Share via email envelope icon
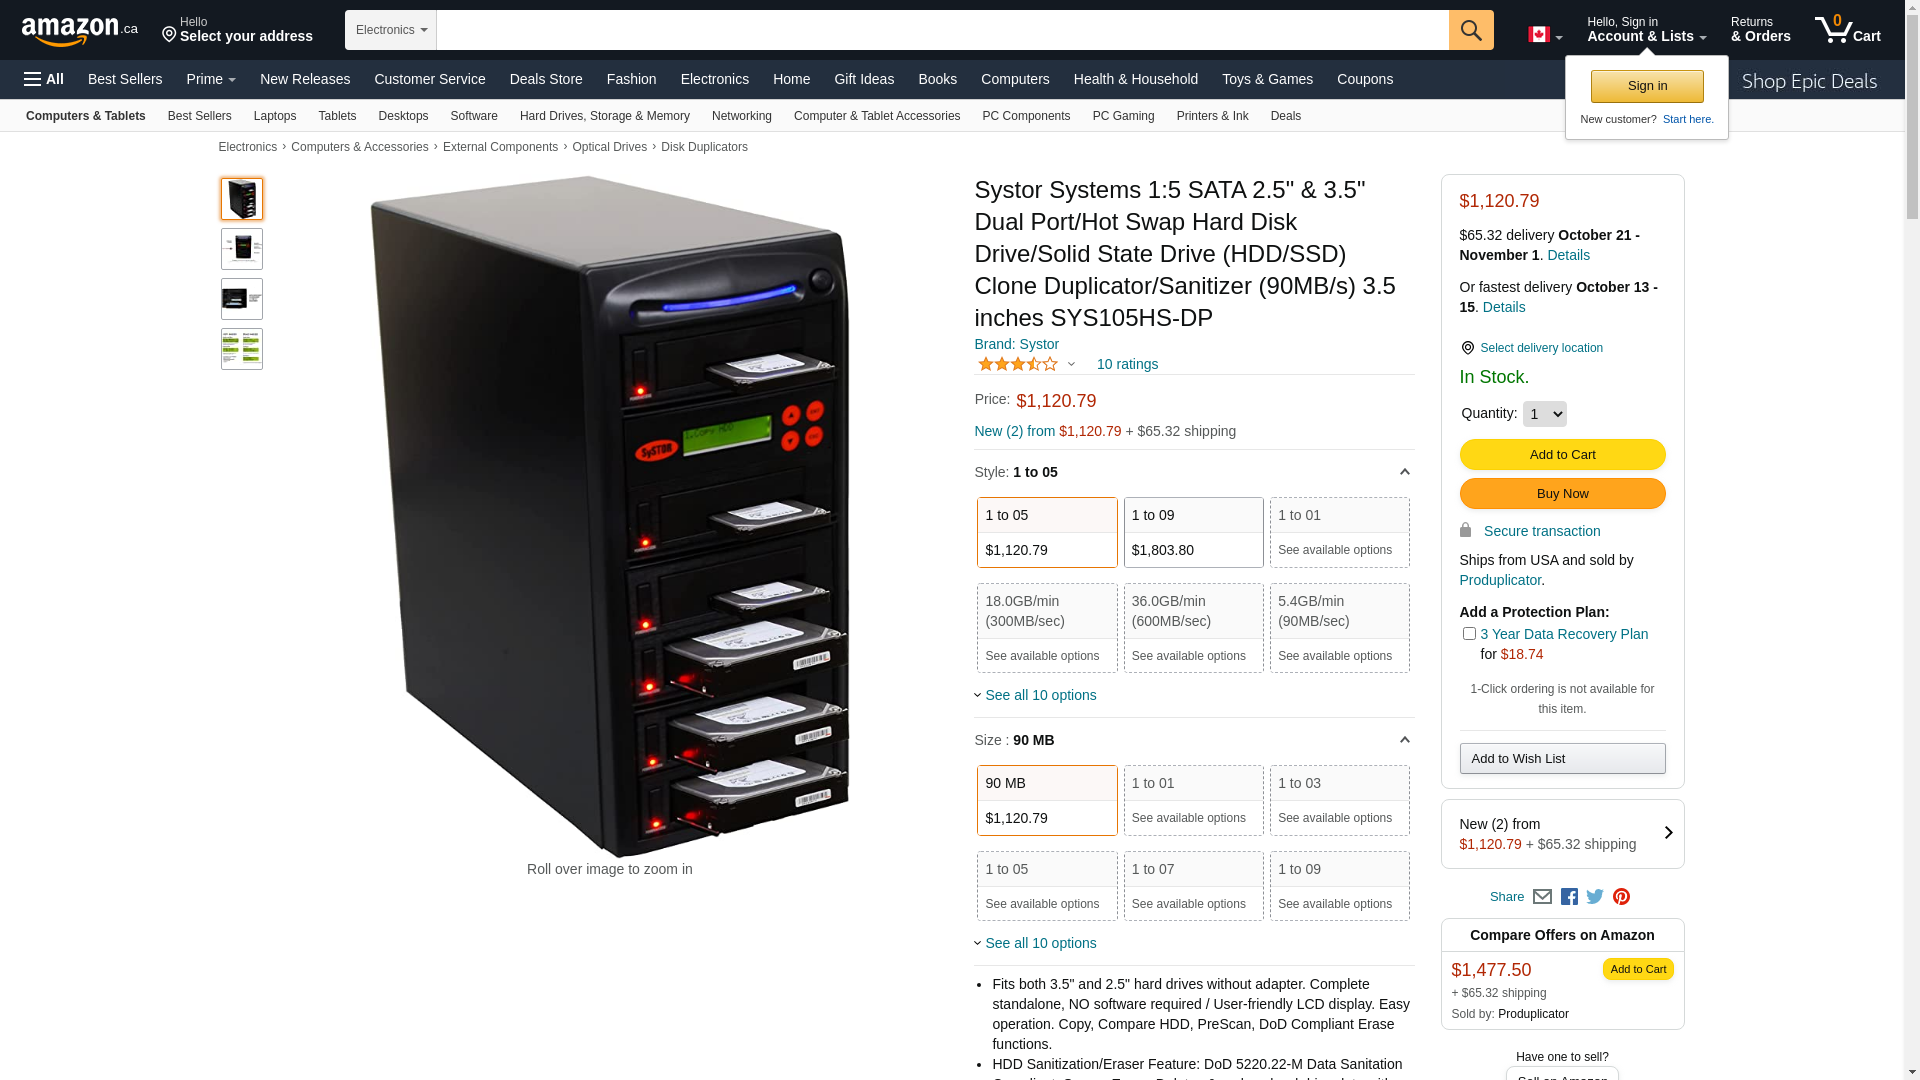1920x1080 pixels. tap(1542, 897)
